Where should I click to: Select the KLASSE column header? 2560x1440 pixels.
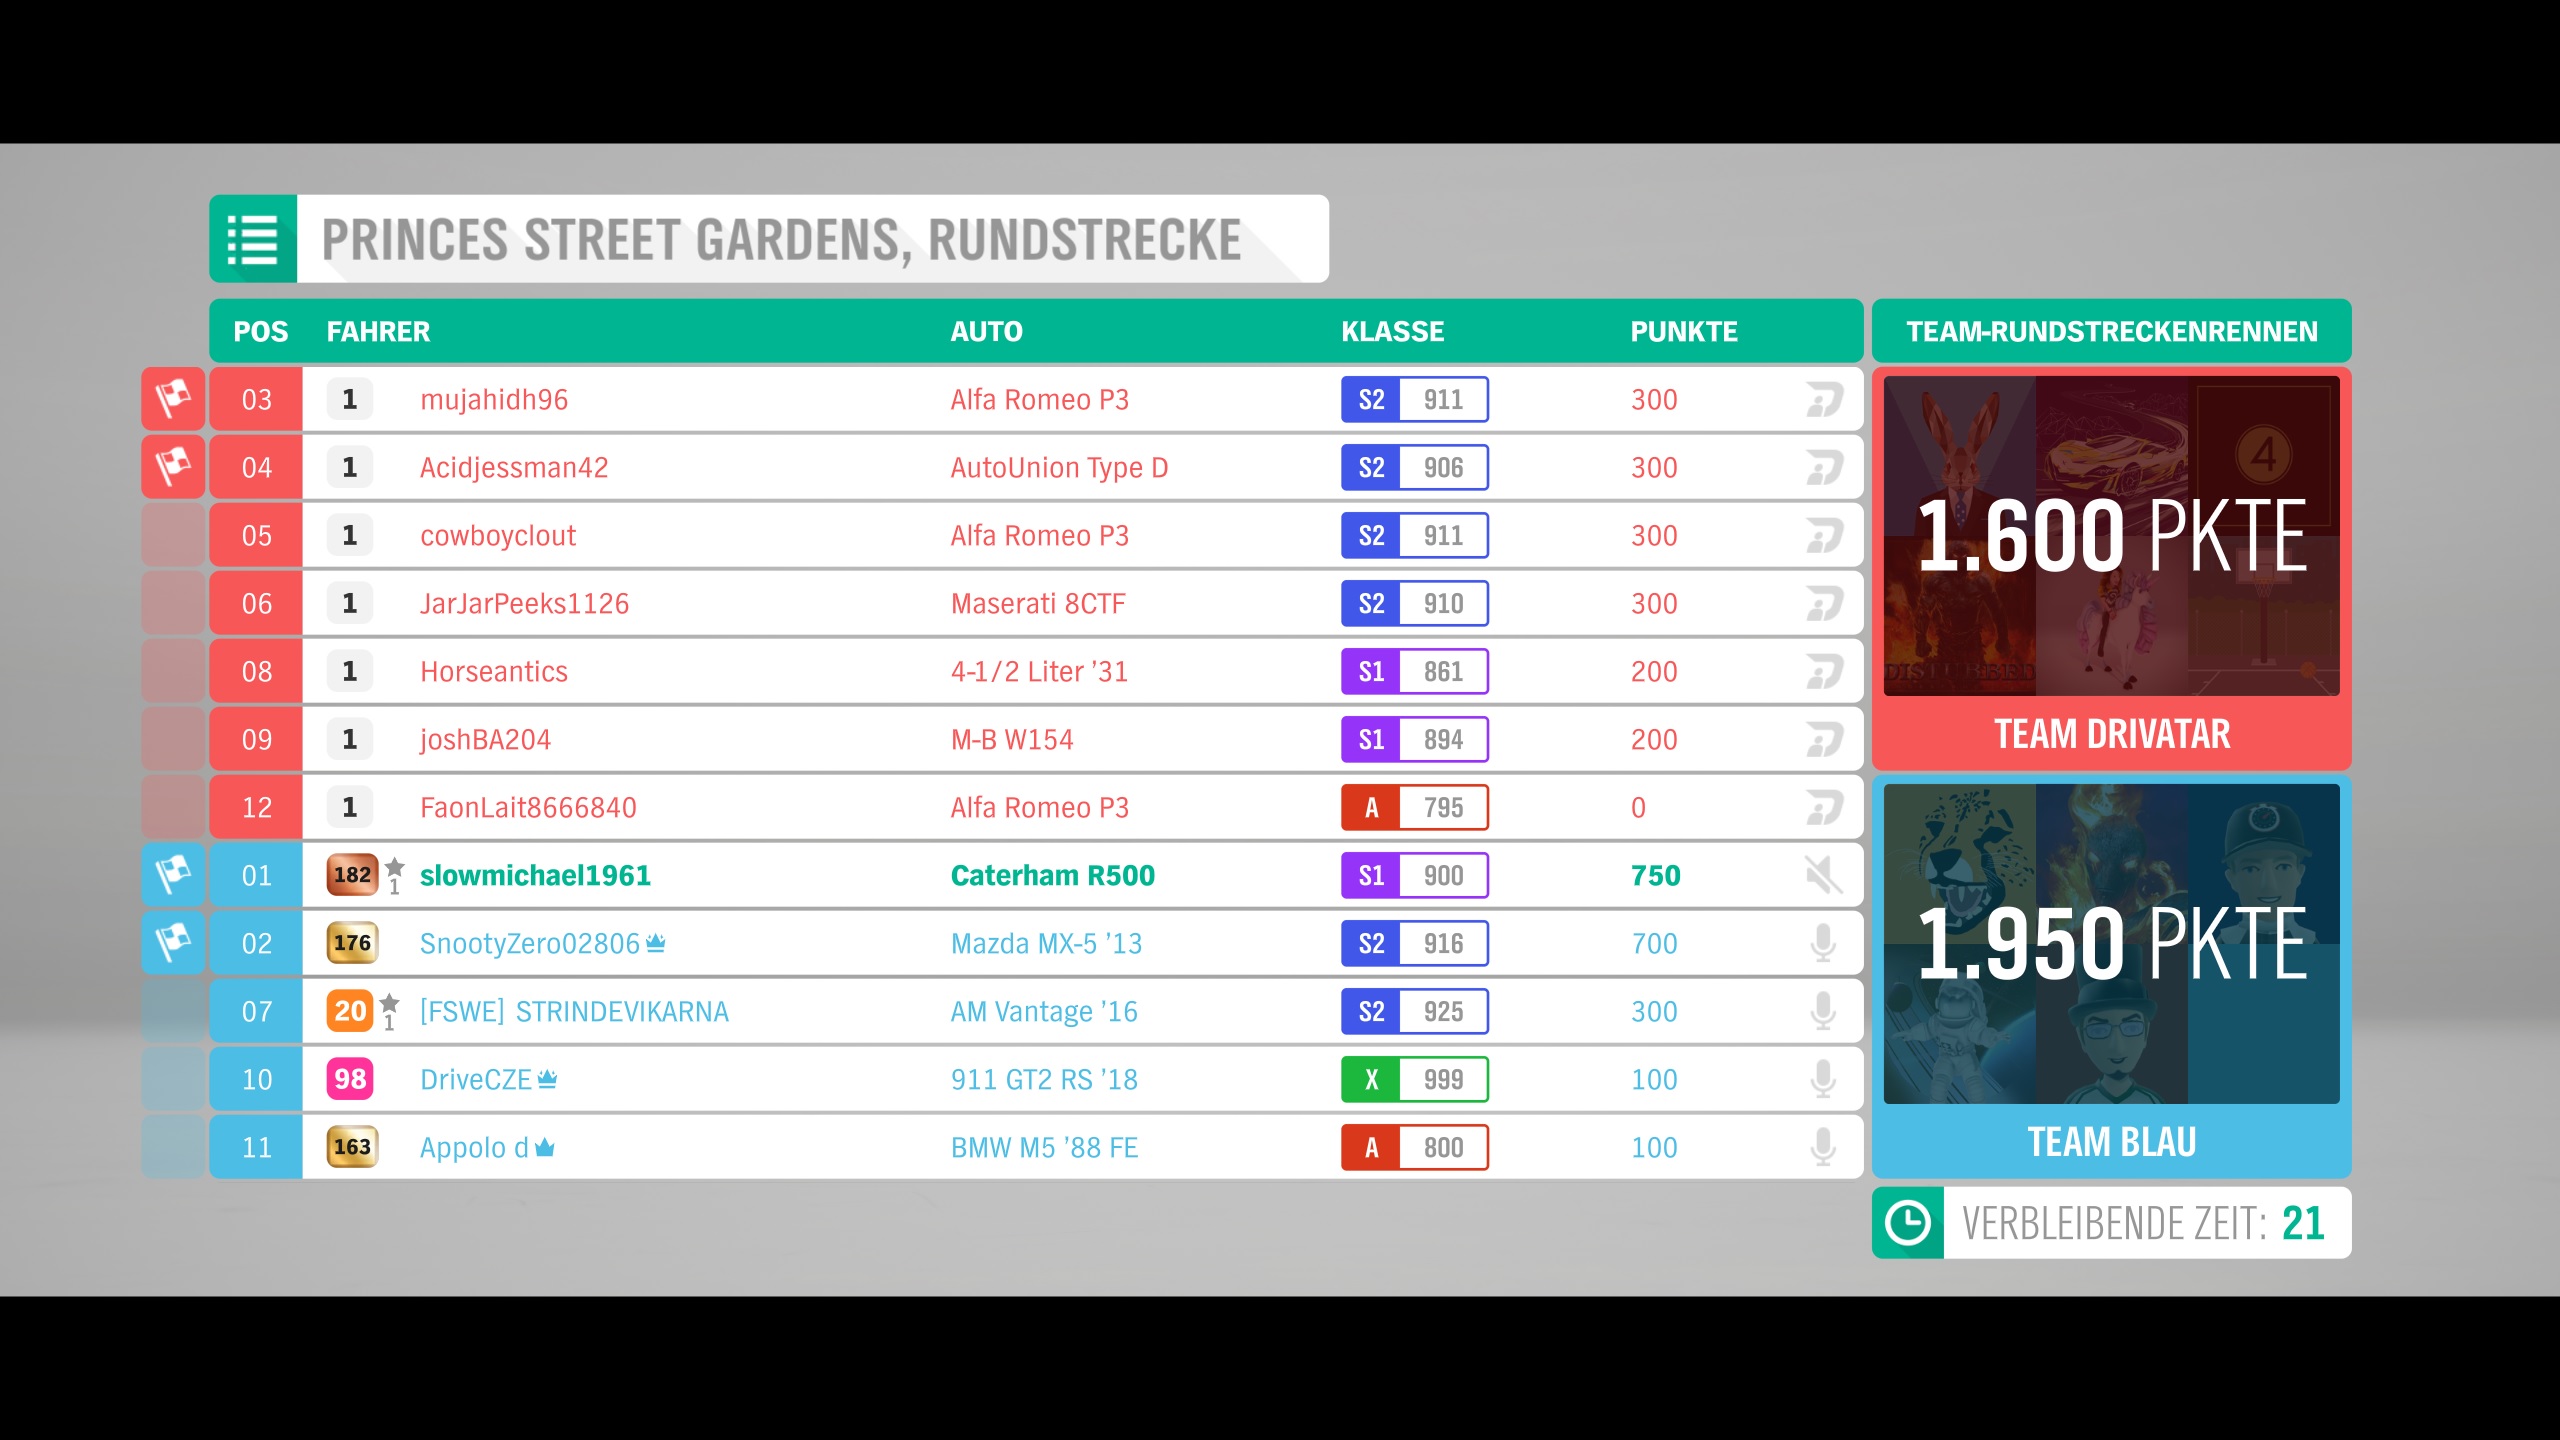1392,331
